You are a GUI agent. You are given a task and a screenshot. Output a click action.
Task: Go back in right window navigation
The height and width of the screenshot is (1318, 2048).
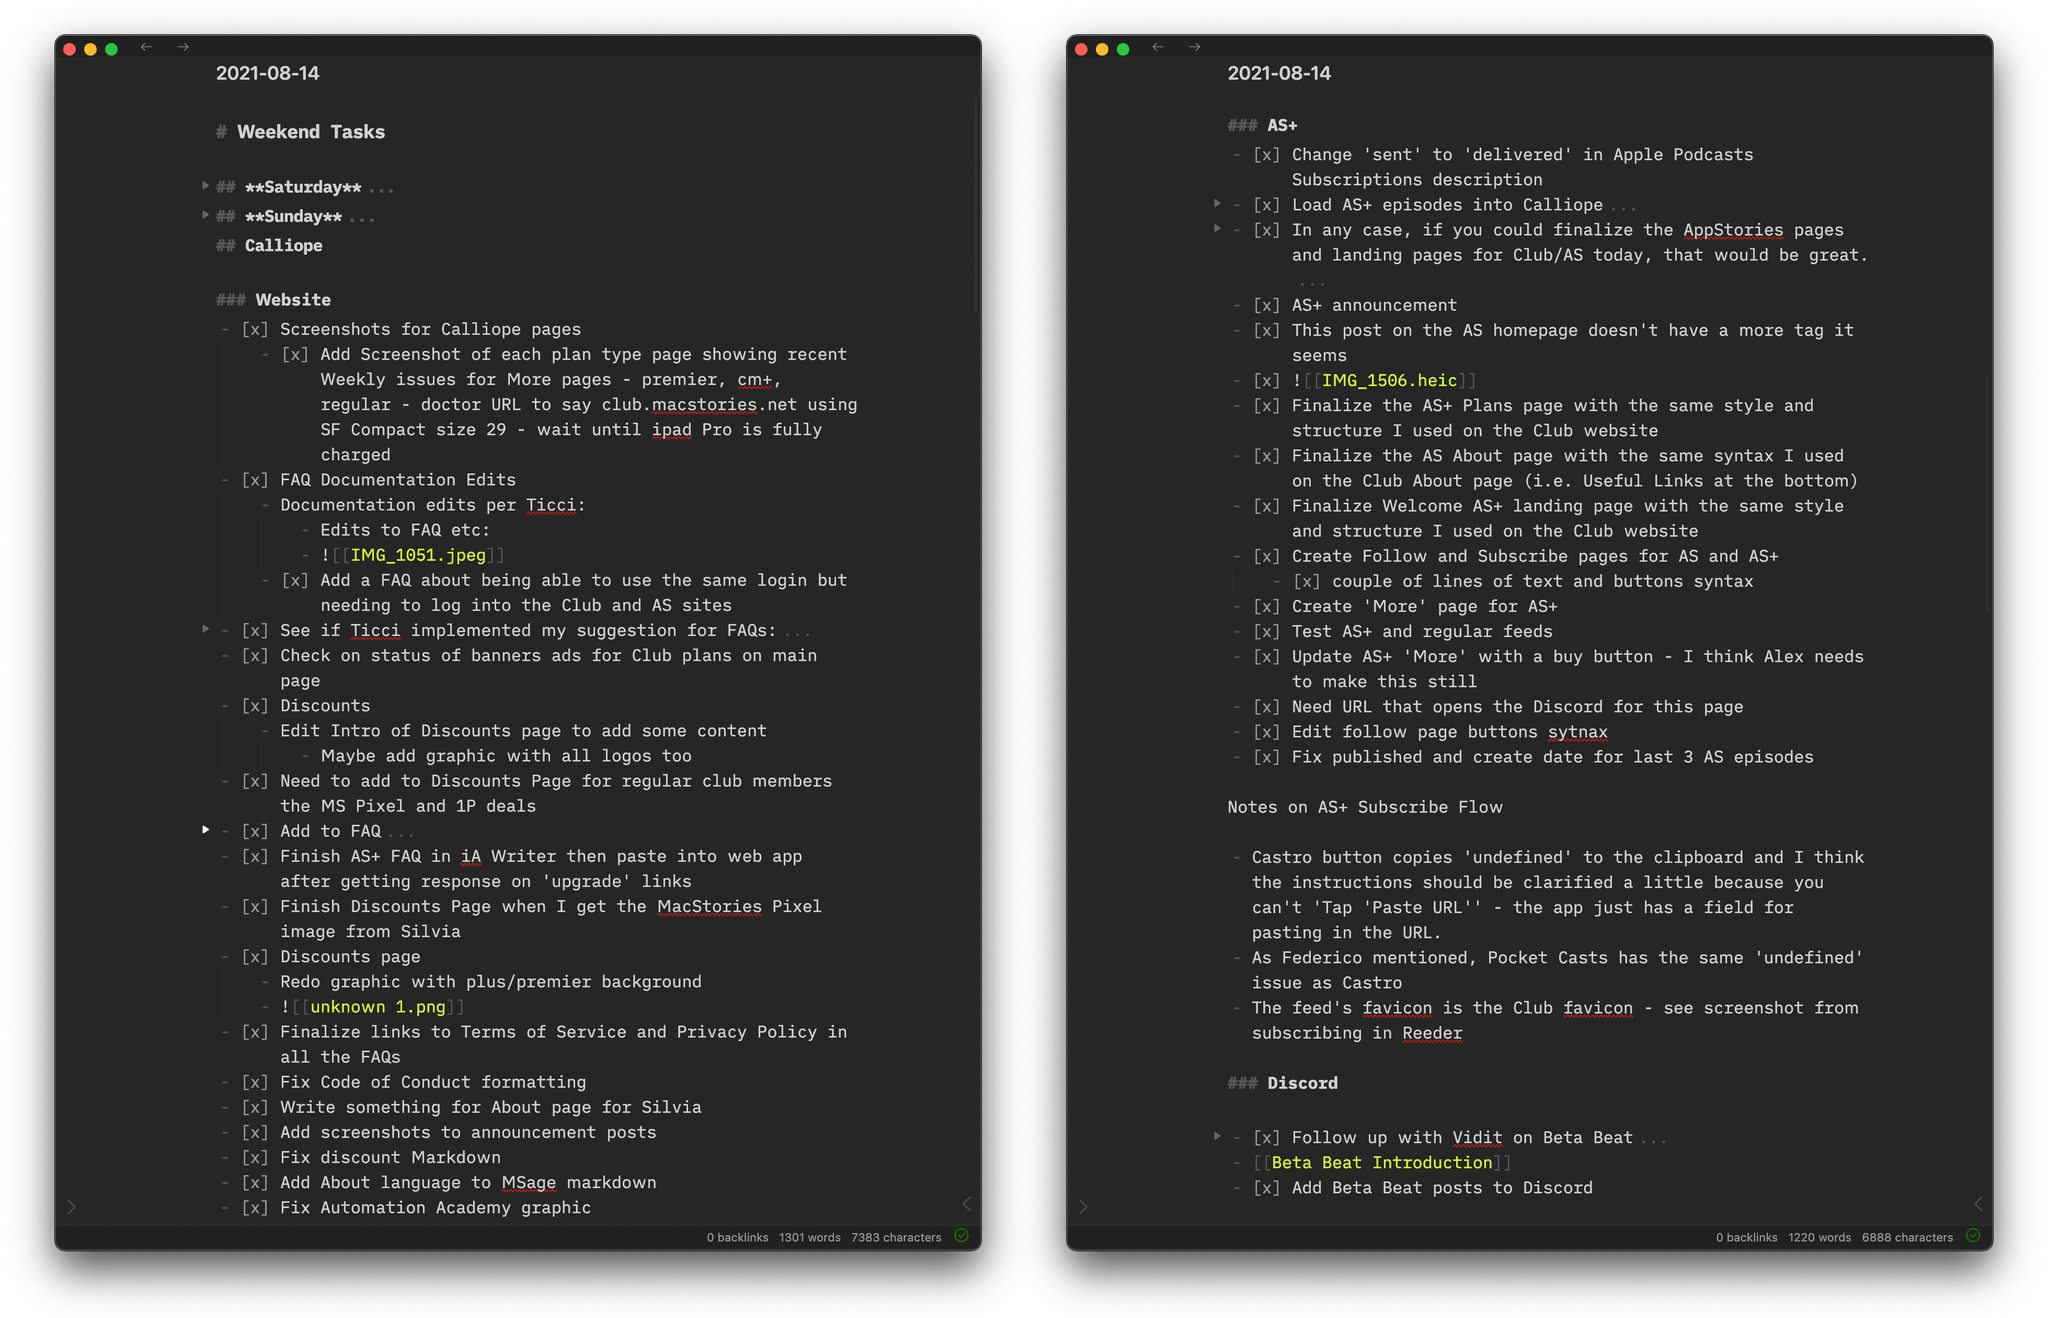pyautogui.click(x=1158, y=47)
